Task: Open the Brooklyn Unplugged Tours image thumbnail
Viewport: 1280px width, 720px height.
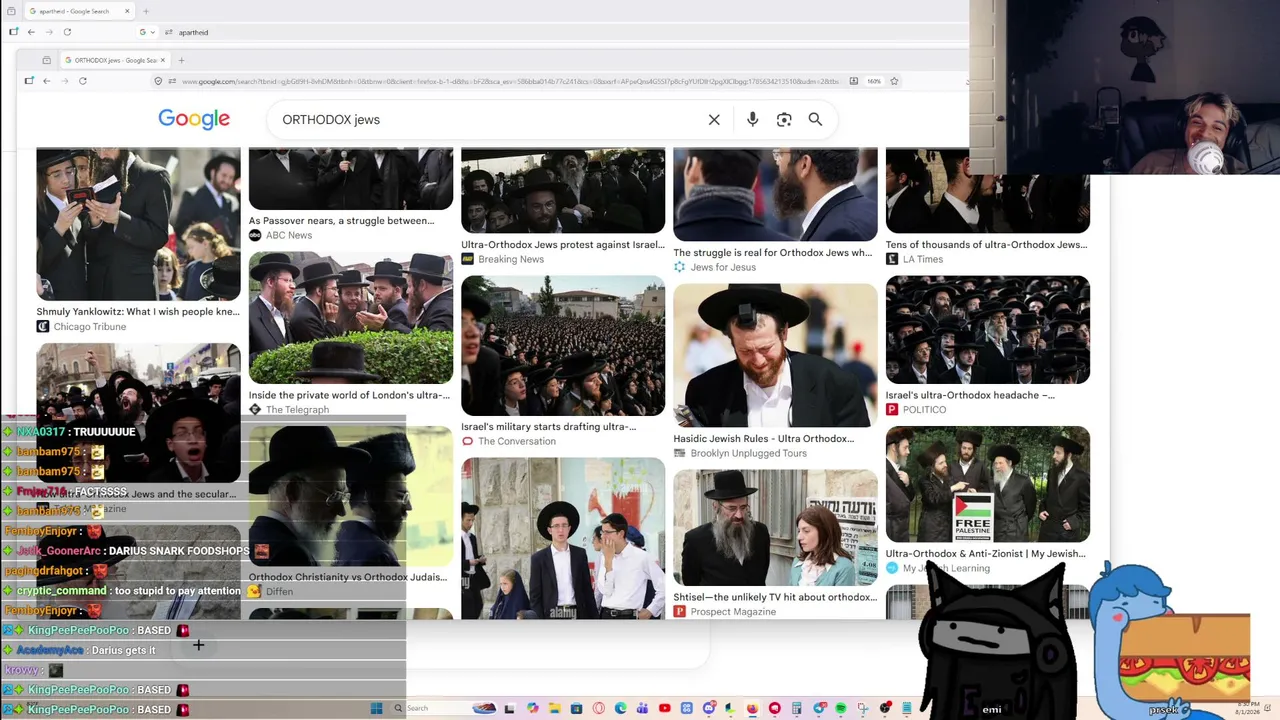Action: tap(775, 356)
